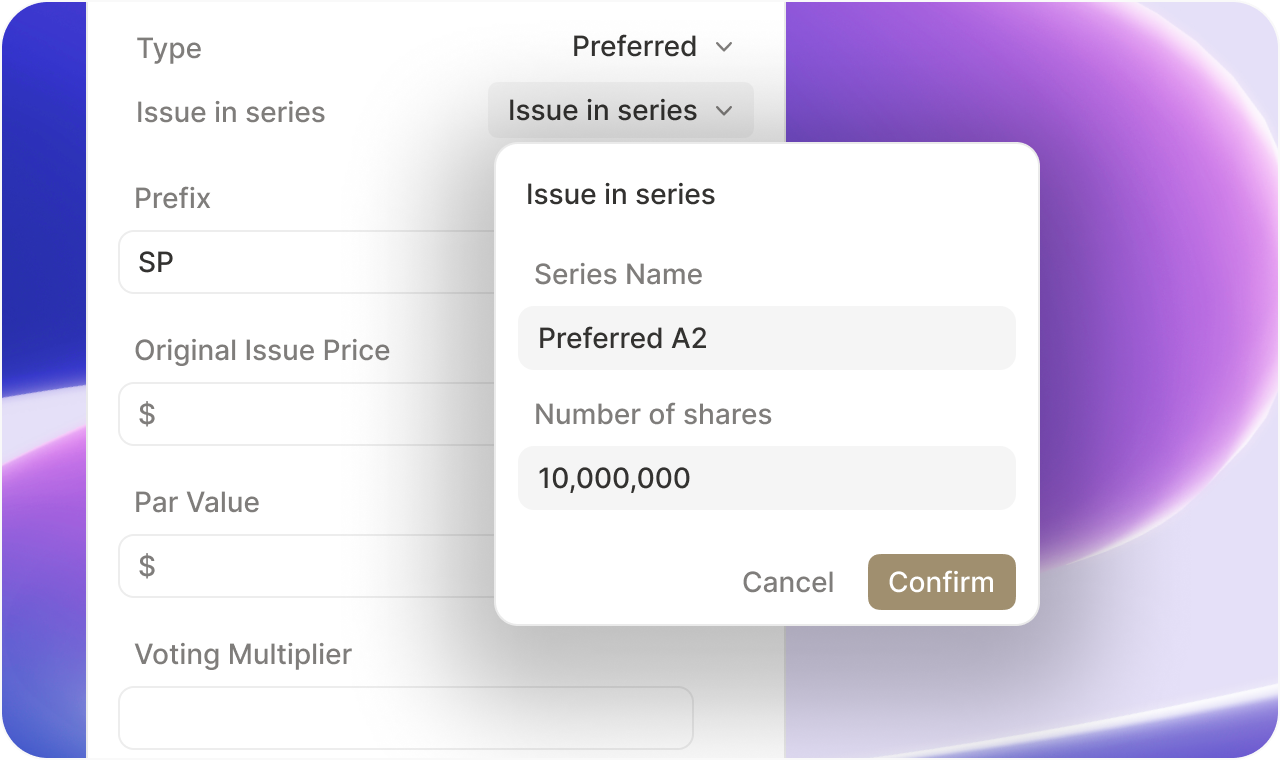Click the Number of shares label

pyautogui.click(x=653, y=414)
